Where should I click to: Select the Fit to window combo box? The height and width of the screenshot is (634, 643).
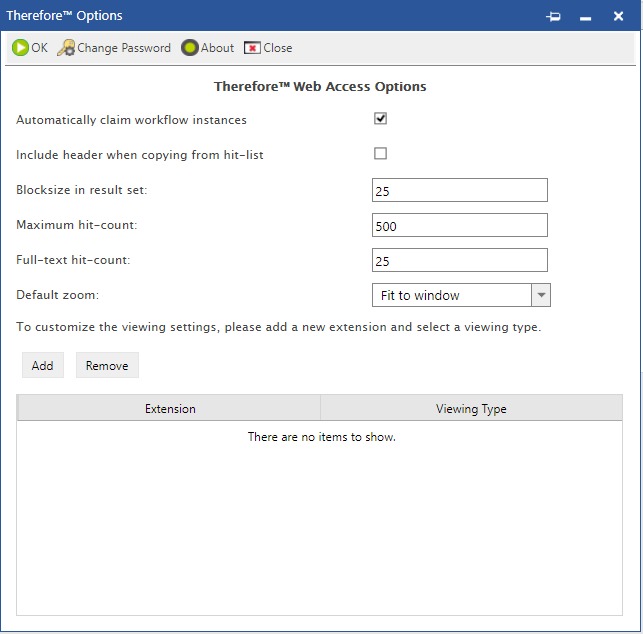(461, 295)
